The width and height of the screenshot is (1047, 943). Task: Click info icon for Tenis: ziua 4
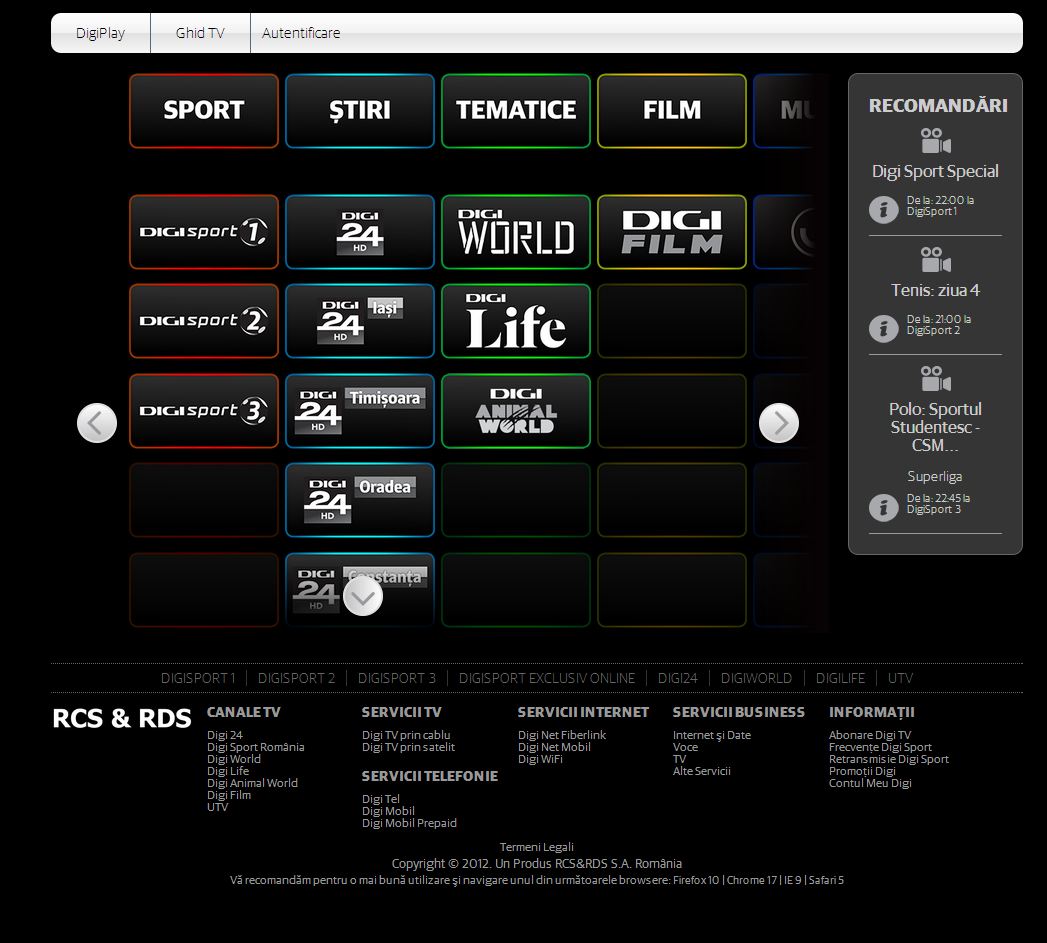[x=882, y=328]
